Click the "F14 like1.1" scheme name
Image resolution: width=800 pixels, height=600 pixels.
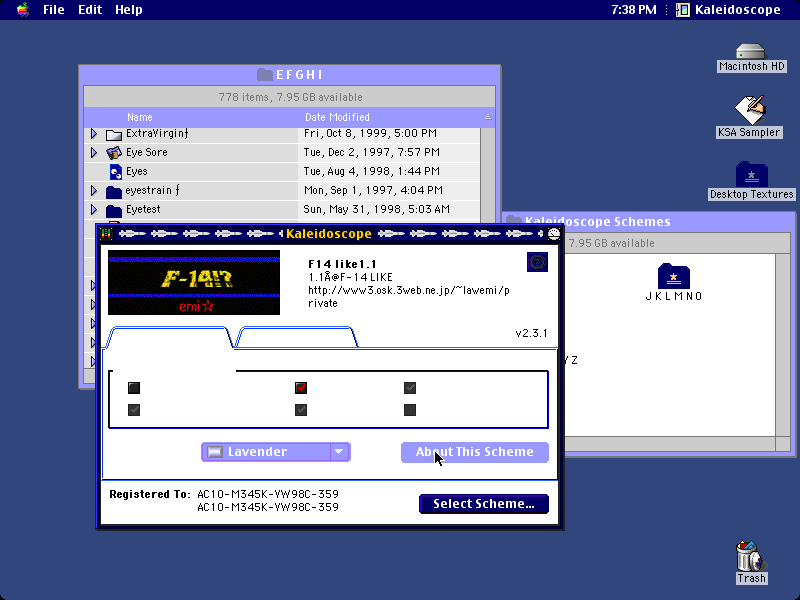(x=342, y=264)
